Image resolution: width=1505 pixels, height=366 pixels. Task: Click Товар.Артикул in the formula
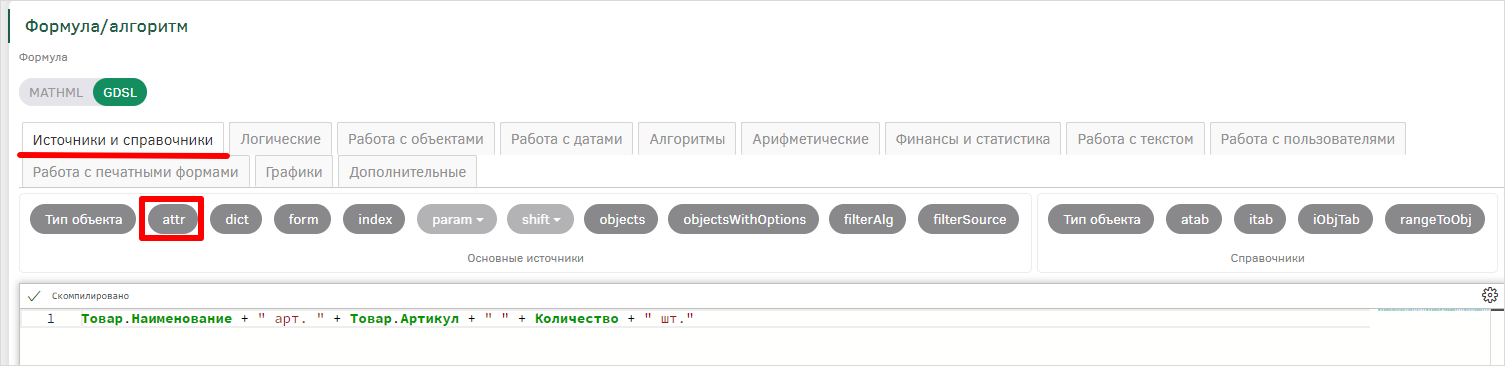404,319
